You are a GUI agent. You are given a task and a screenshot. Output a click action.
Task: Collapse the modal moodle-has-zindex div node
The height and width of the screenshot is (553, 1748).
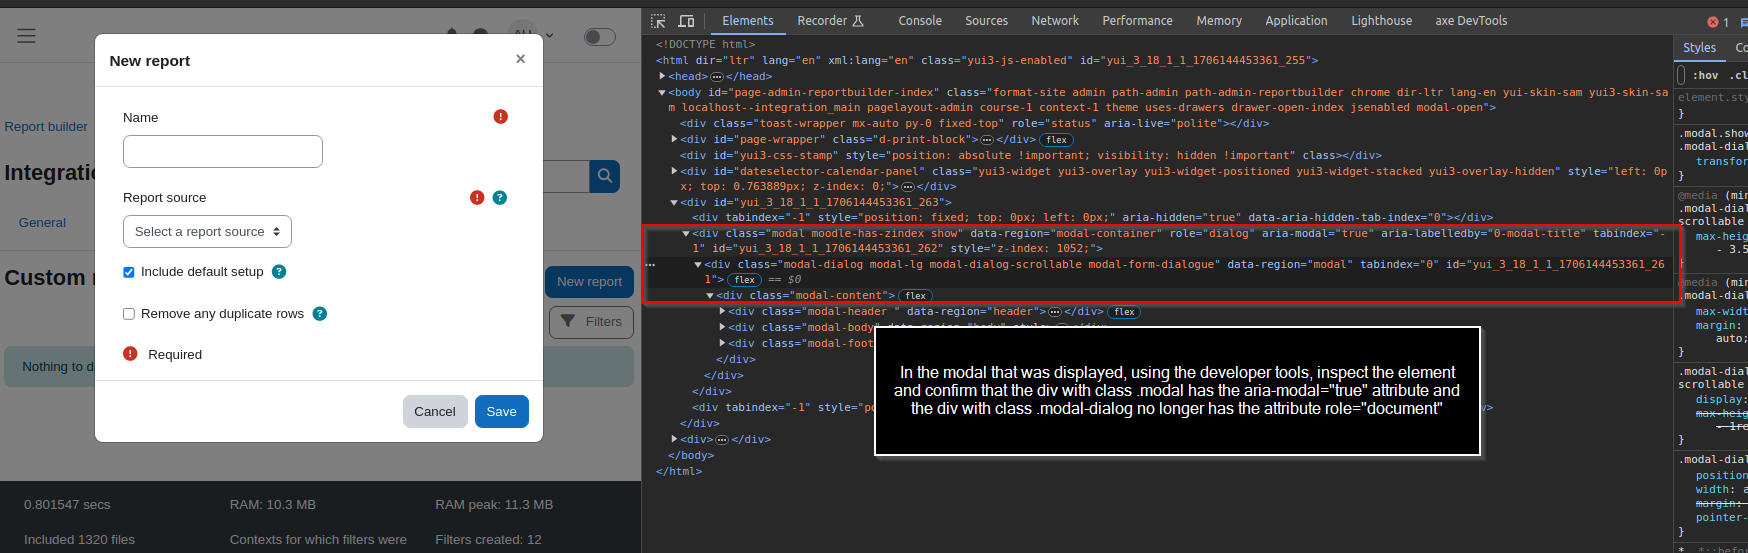(686, 233)
